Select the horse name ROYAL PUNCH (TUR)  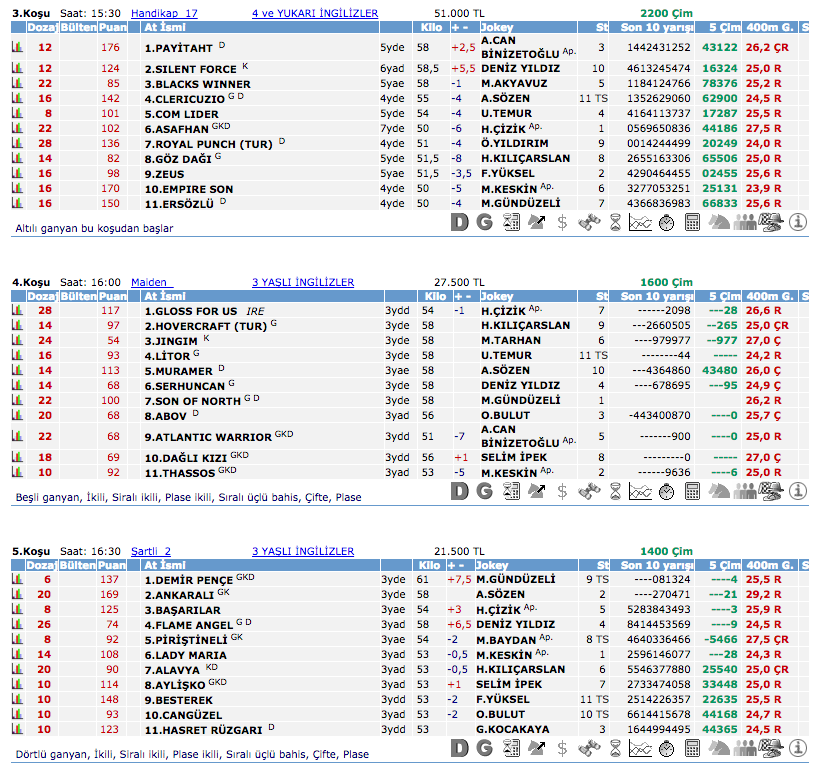click(x=208, y=143)
